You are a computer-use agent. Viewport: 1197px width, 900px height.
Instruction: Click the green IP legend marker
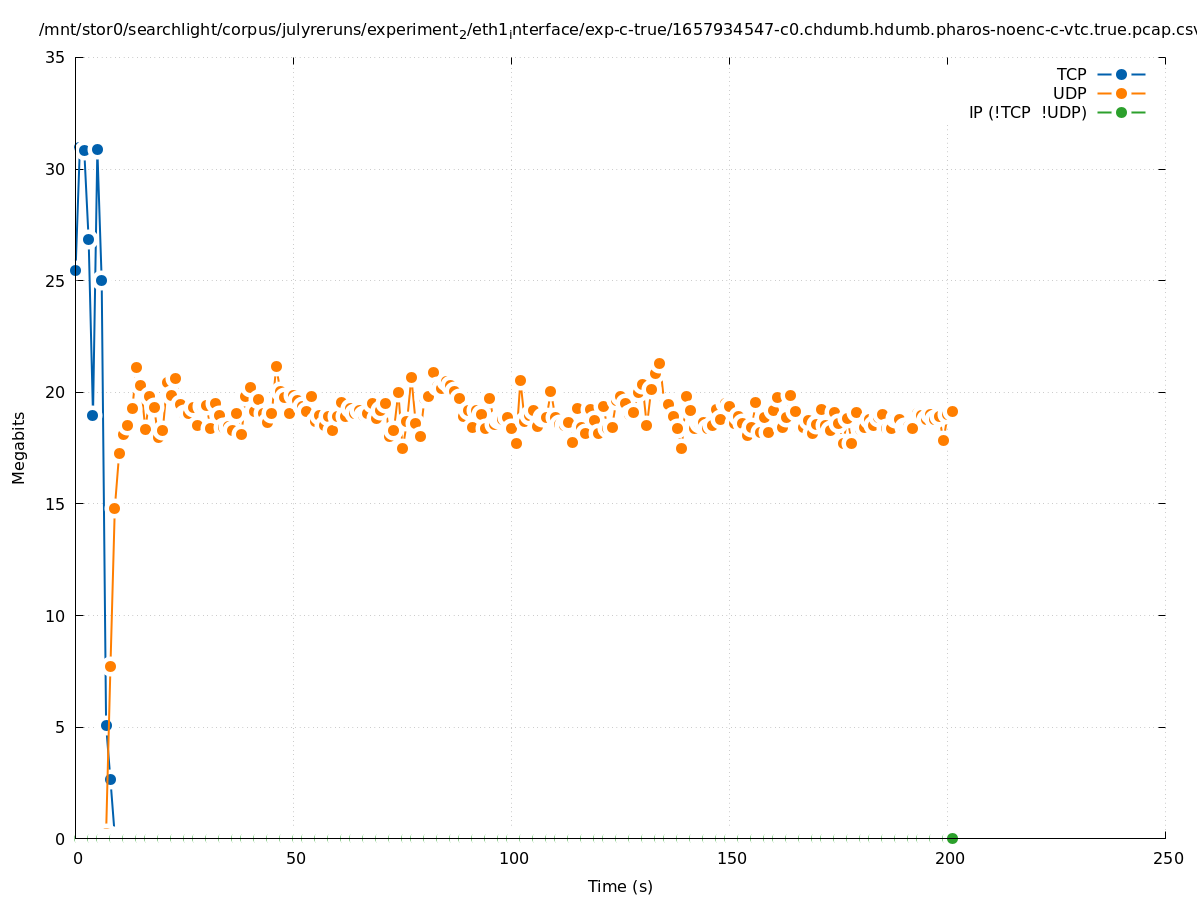coord(1121,112)
